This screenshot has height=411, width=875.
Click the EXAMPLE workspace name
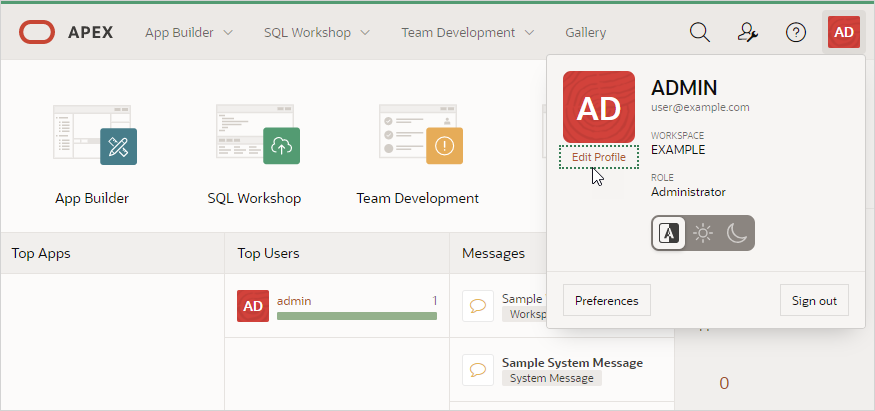(678, 149)
